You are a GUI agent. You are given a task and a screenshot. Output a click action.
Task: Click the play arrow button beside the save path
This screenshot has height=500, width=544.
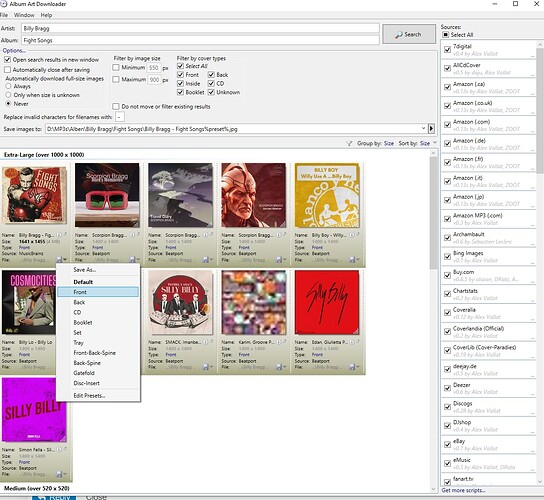pyautogui.click(x=431, y=129)
